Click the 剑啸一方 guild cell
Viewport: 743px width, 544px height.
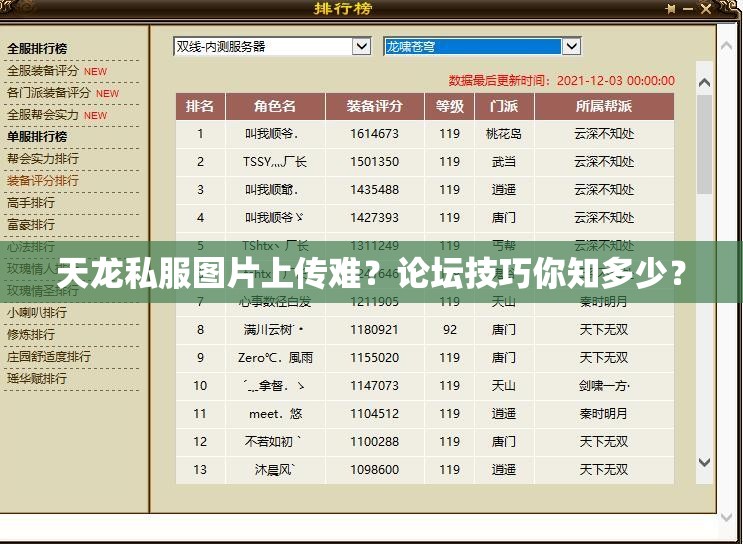(604, 386)
